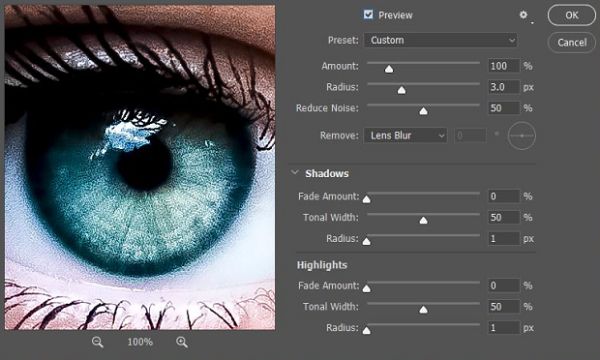The width and height of the screenshot is (600, 360).
Task: Click the Amount label
Action: [340, 66]
